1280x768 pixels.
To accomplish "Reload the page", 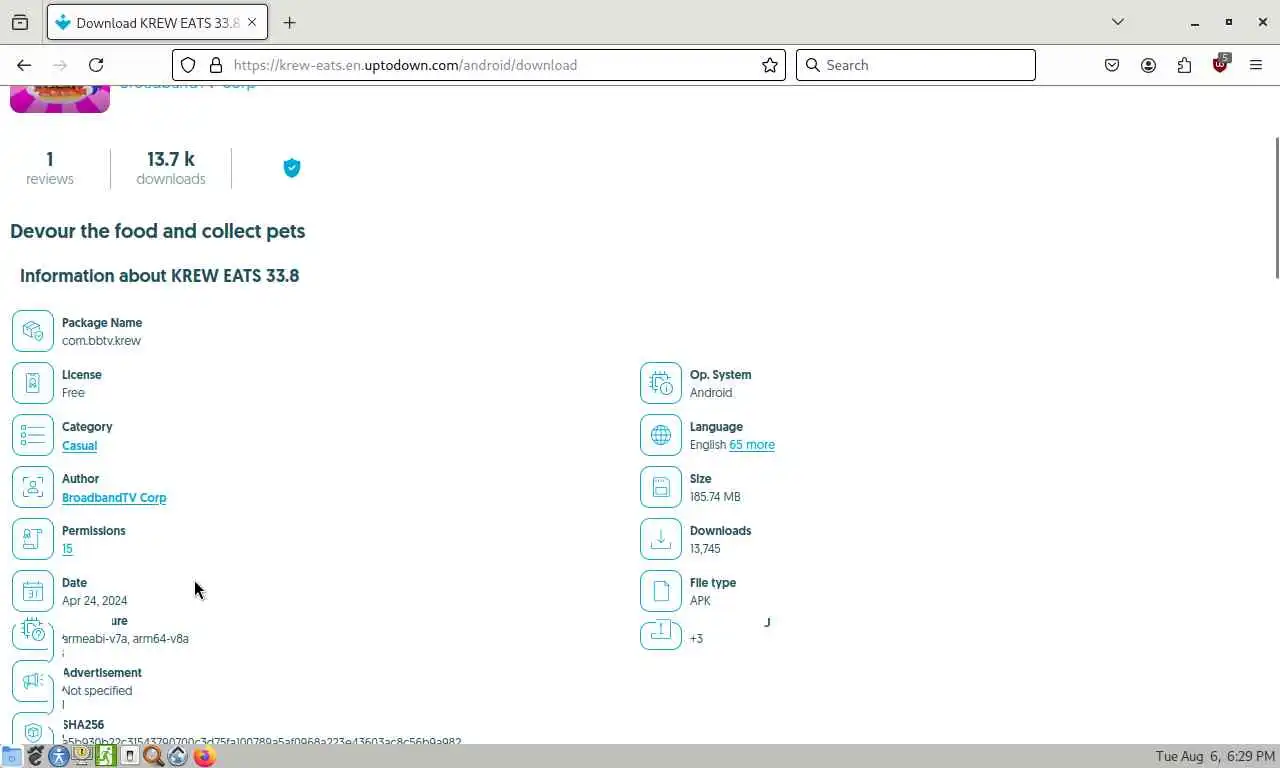I will (96, 65).
